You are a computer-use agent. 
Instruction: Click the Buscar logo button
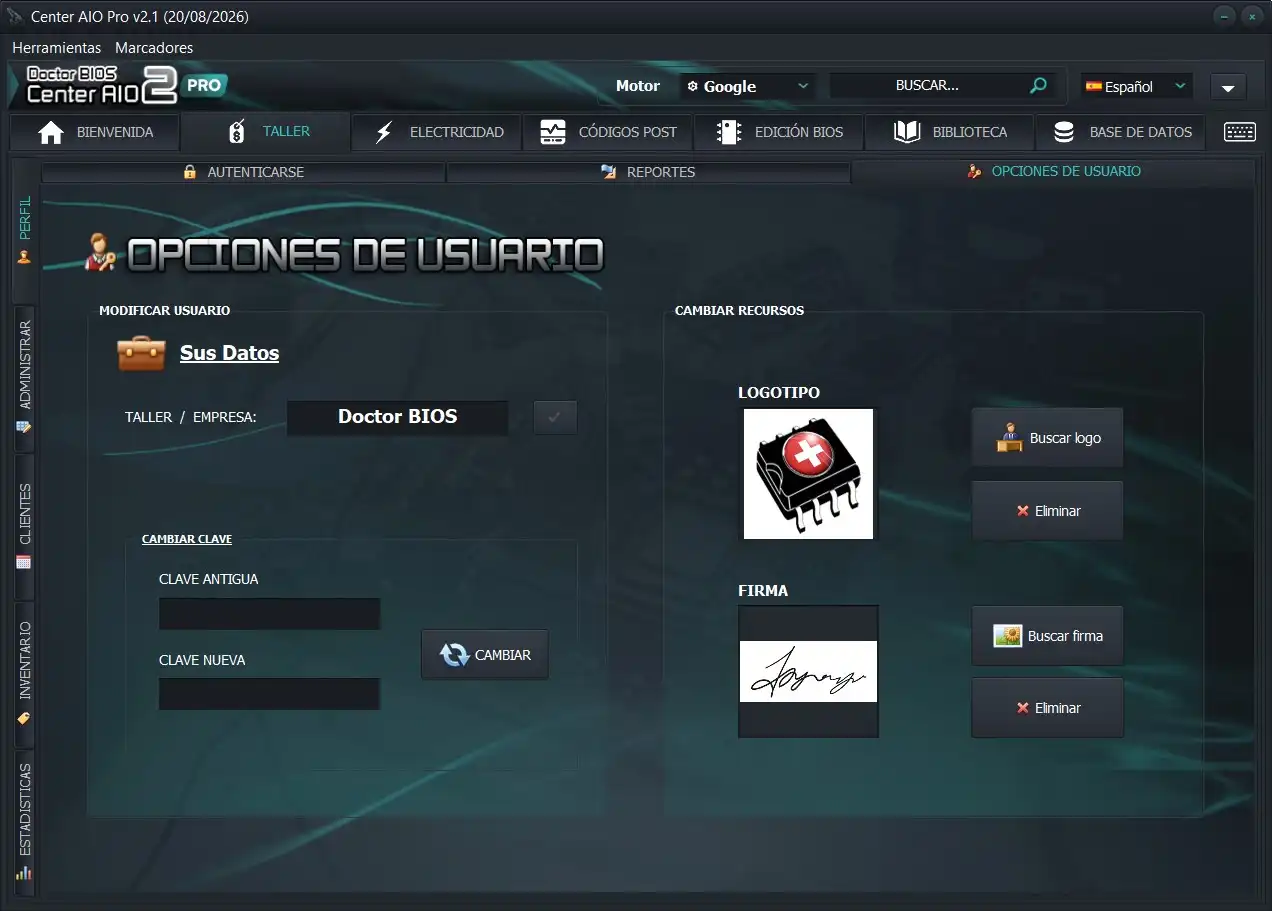(x=1047, y=437)
